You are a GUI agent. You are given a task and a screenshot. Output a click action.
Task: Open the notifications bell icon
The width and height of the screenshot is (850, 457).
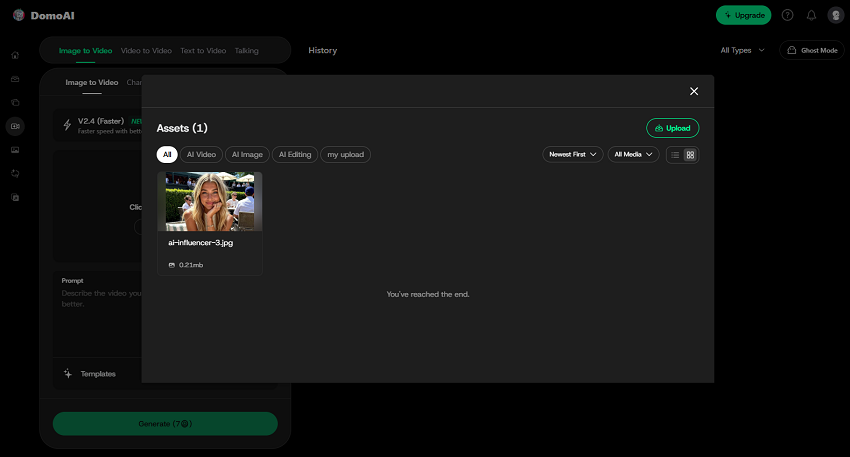(x=811, y=15)
